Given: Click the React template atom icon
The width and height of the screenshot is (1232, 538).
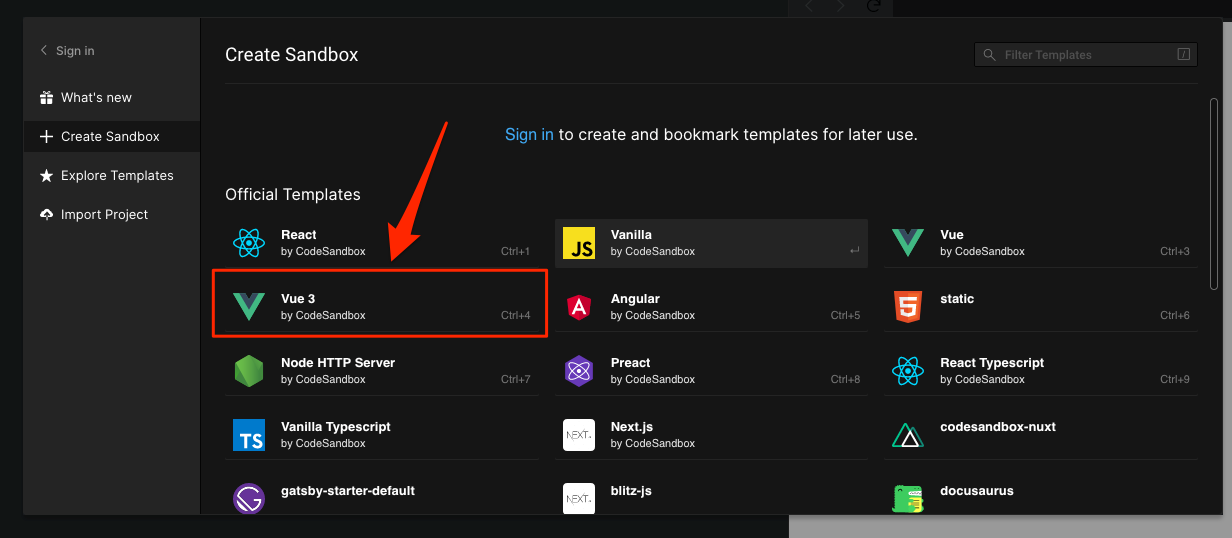Looking at the screenshot, I should point(248,243).
